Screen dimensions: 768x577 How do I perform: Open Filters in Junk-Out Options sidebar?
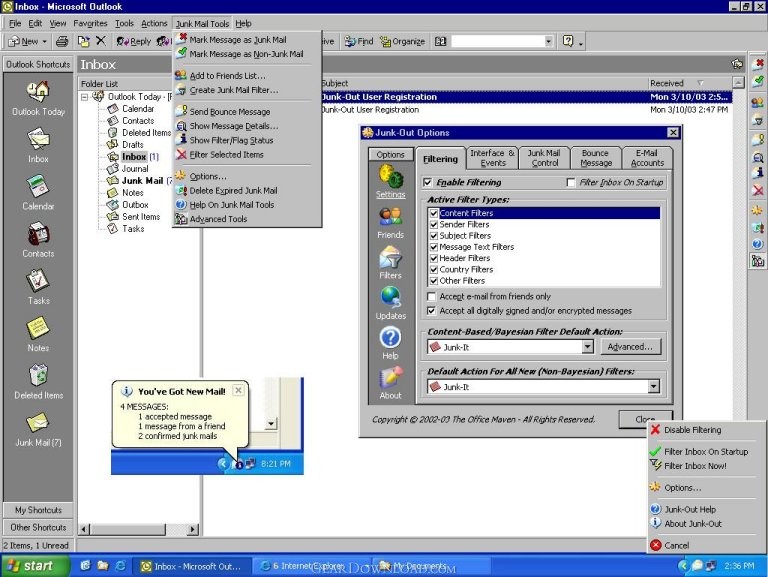tap(390, 263)
